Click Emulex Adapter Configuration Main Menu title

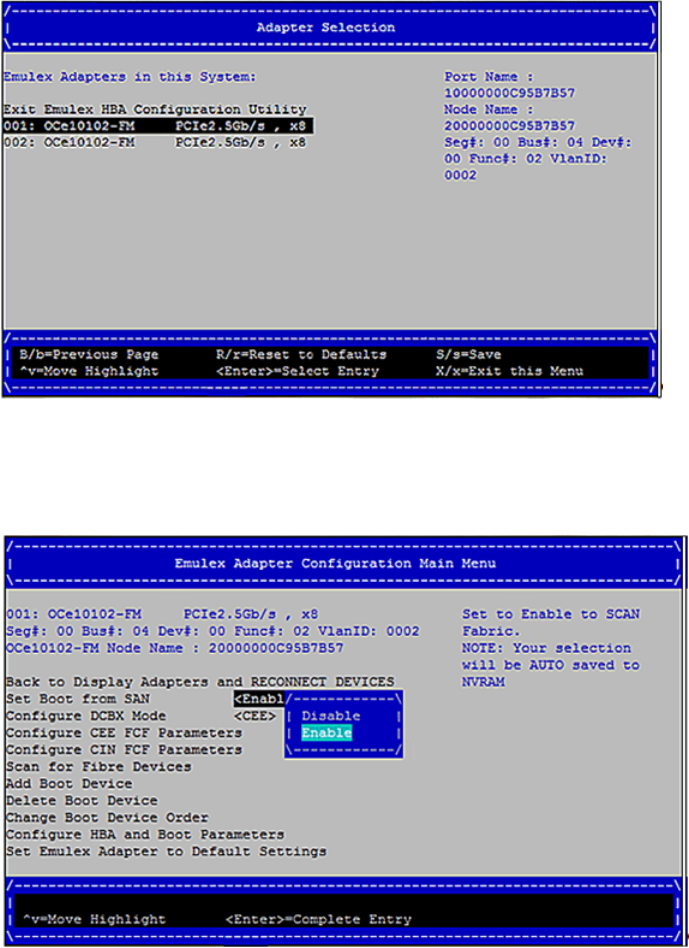click(335, 563)
